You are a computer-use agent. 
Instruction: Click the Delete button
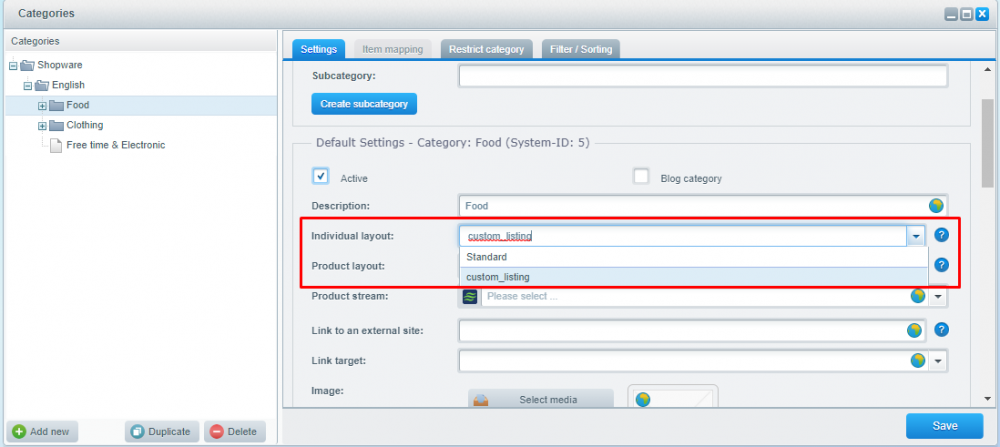pos(235,432)
